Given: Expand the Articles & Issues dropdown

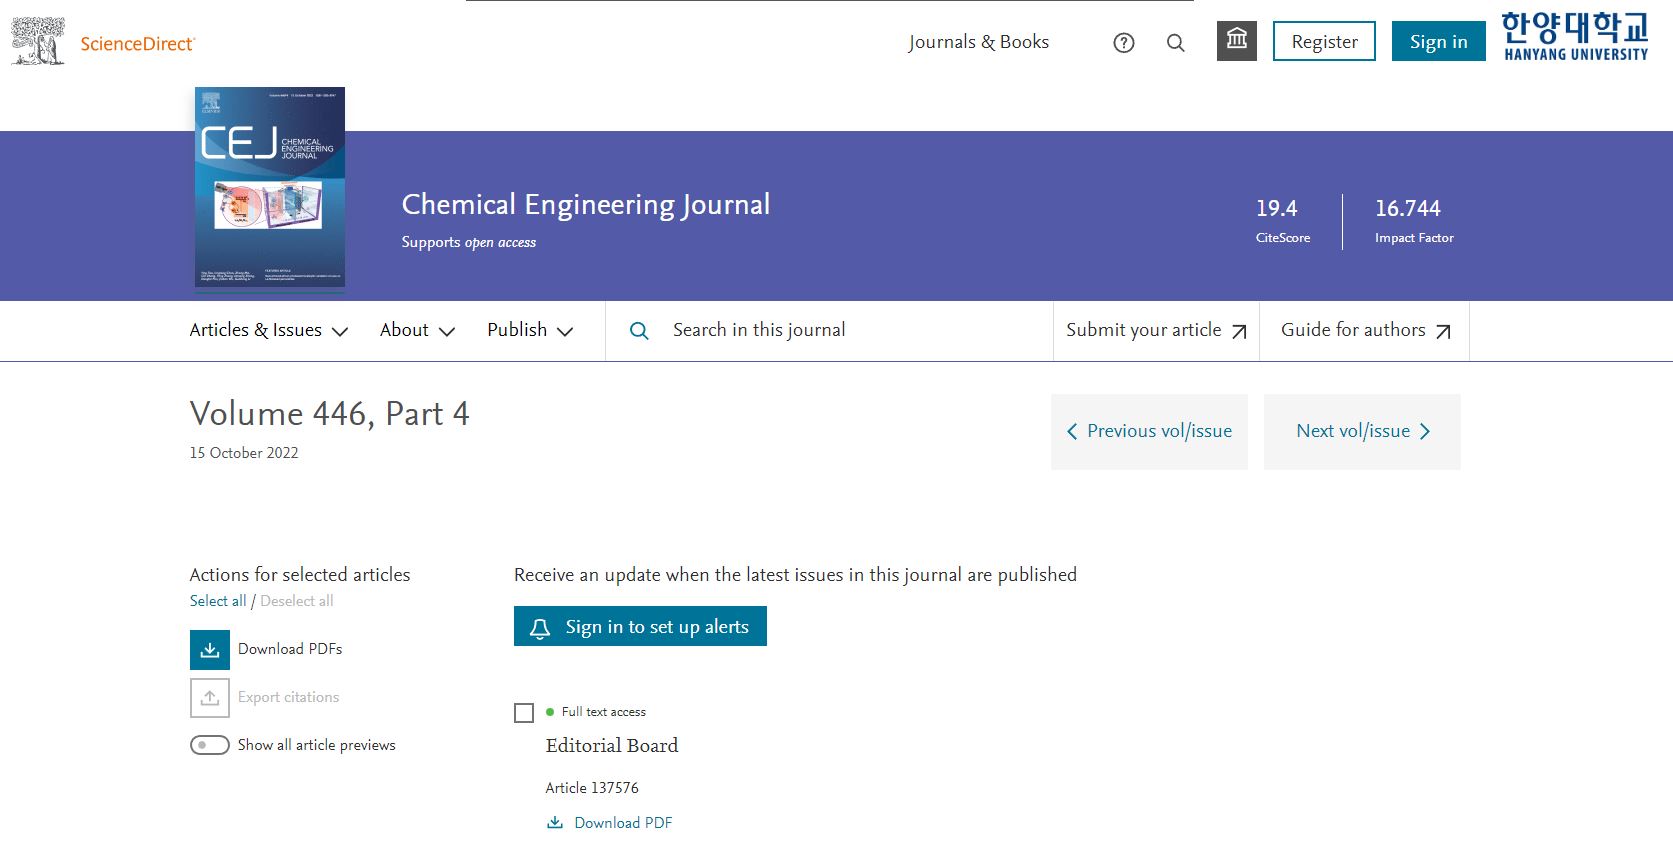Looking at the screenshot, I should 269,330.
